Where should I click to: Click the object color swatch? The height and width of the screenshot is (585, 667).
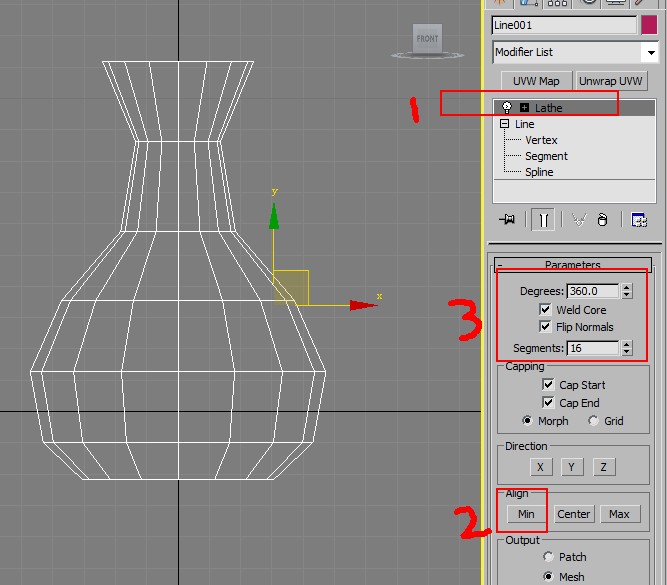point(649,25)
